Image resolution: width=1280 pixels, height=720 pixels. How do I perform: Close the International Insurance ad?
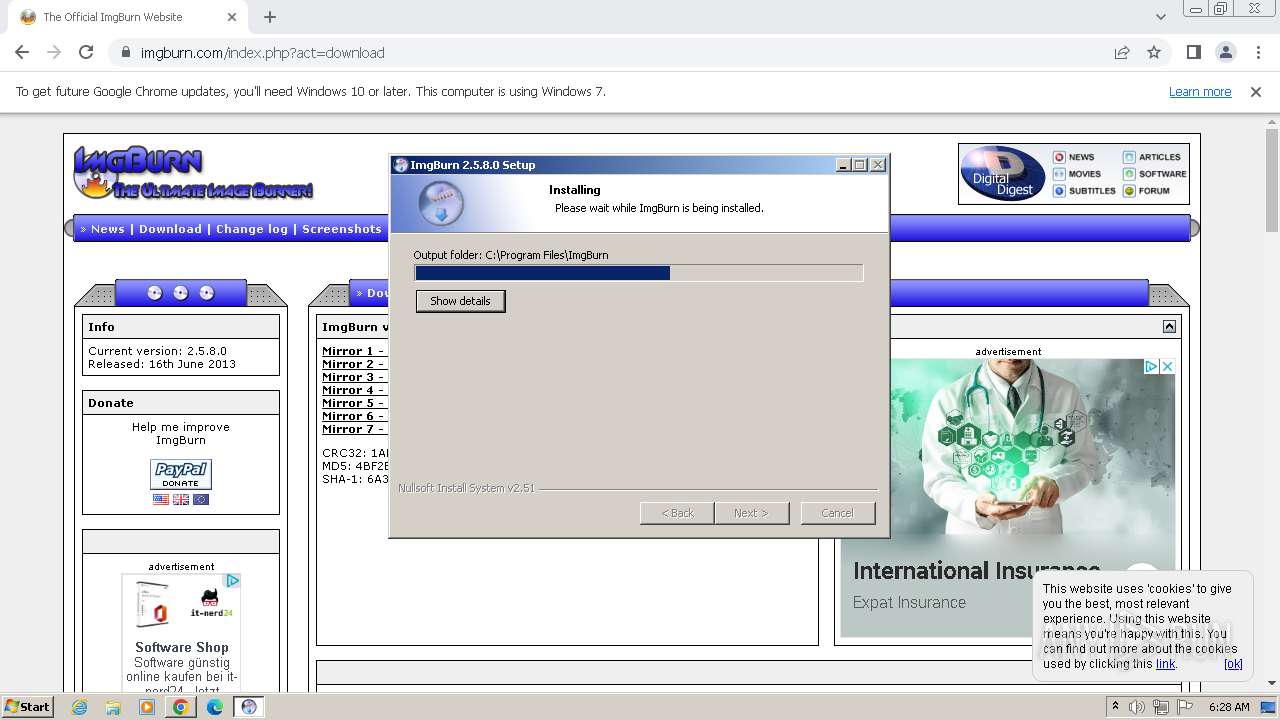(1166, 367)
